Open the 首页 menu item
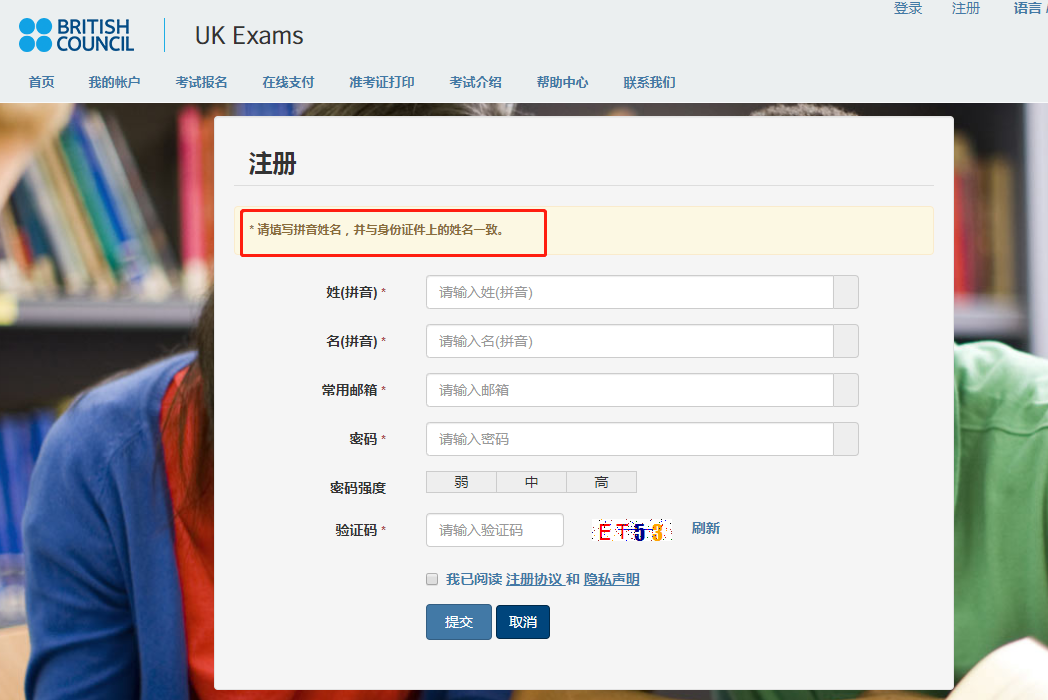This screenshot has width=1048, height=700. 41,82
